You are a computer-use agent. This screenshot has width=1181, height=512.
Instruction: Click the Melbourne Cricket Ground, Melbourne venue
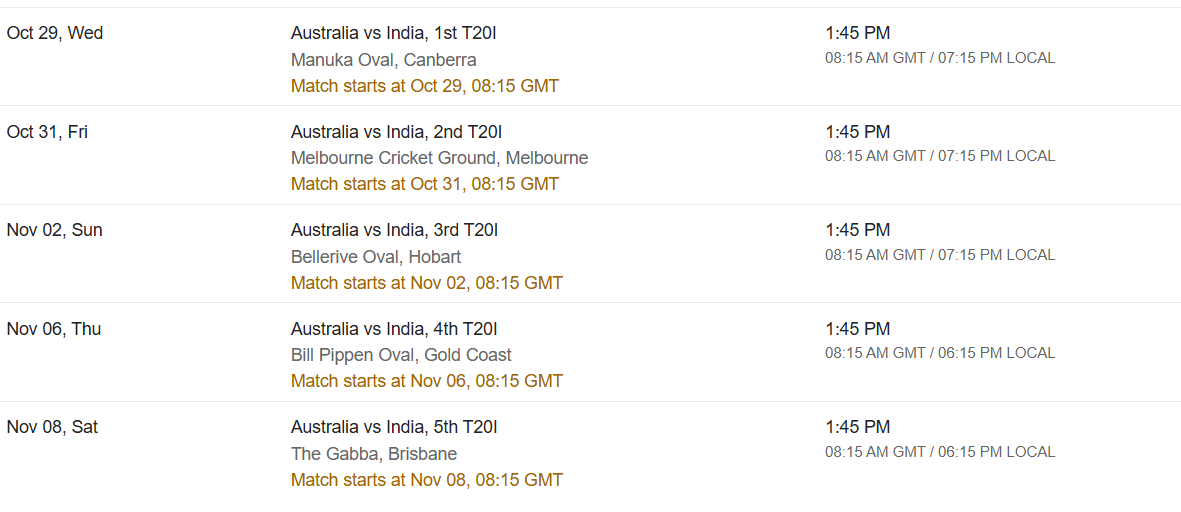coord(440,158)
